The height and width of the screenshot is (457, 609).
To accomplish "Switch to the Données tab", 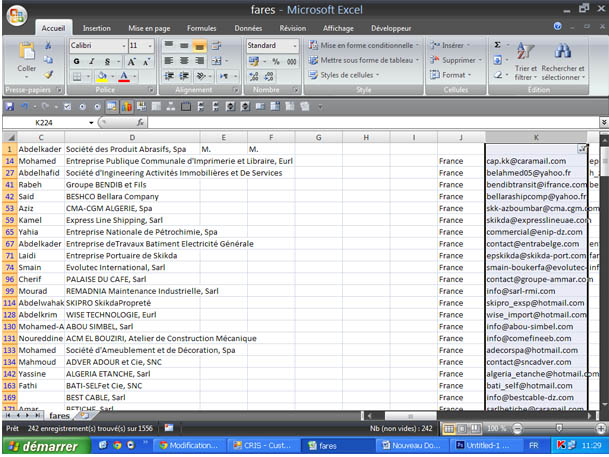I will 248,28.
